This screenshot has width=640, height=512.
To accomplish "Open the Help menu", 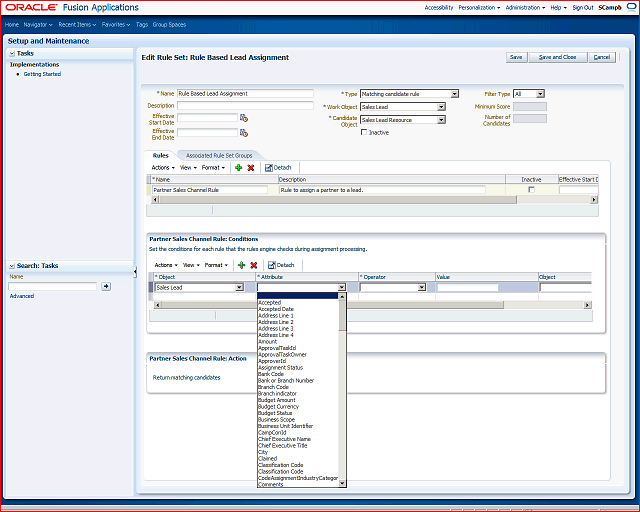I will [x=558, y=7].
